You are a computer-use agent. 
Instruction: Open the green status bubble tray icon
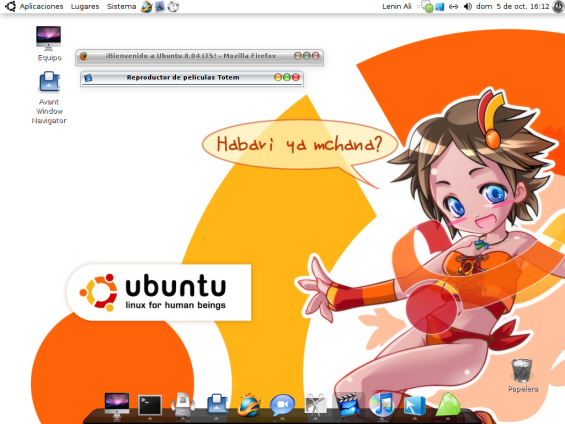(x=428, y=7)
